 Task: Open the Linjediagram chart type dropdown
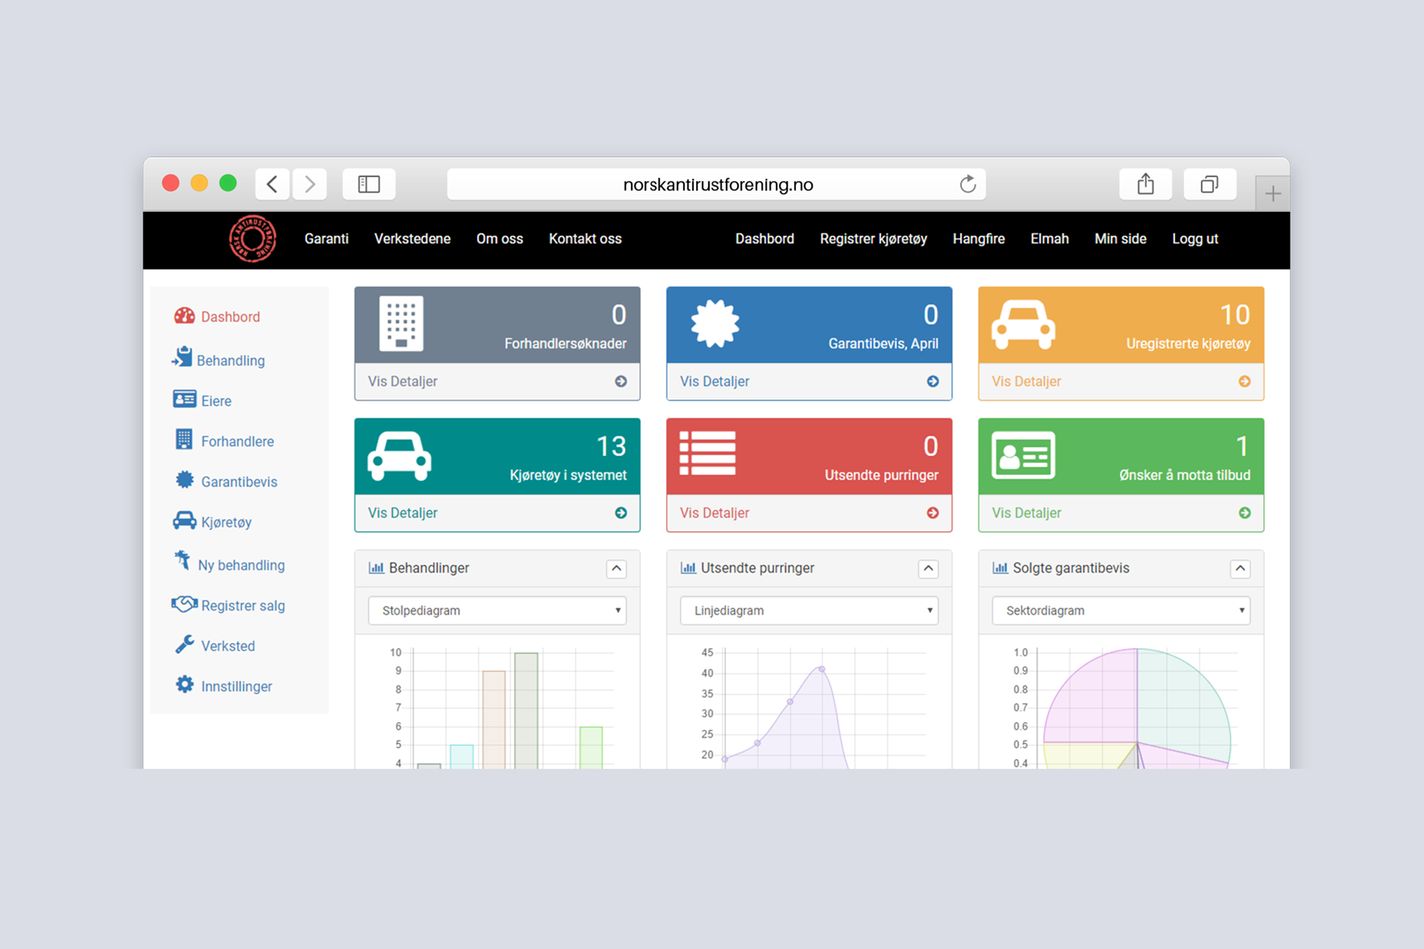(x=809, y=610)
